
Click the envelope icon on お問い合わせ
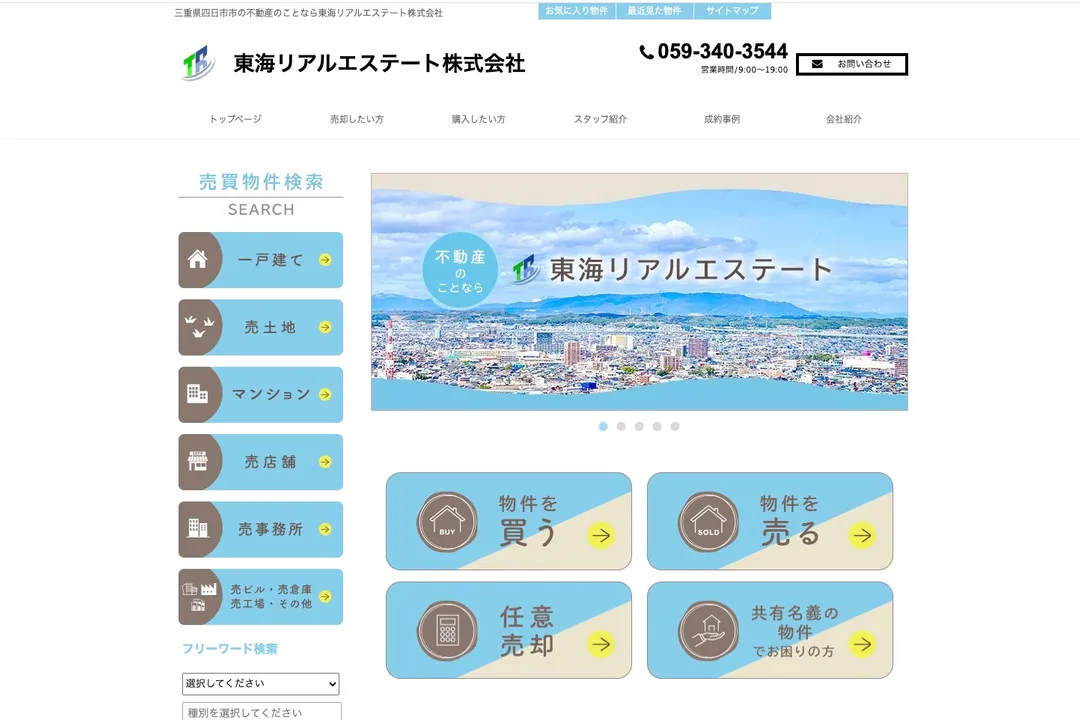tap(817, 64)
